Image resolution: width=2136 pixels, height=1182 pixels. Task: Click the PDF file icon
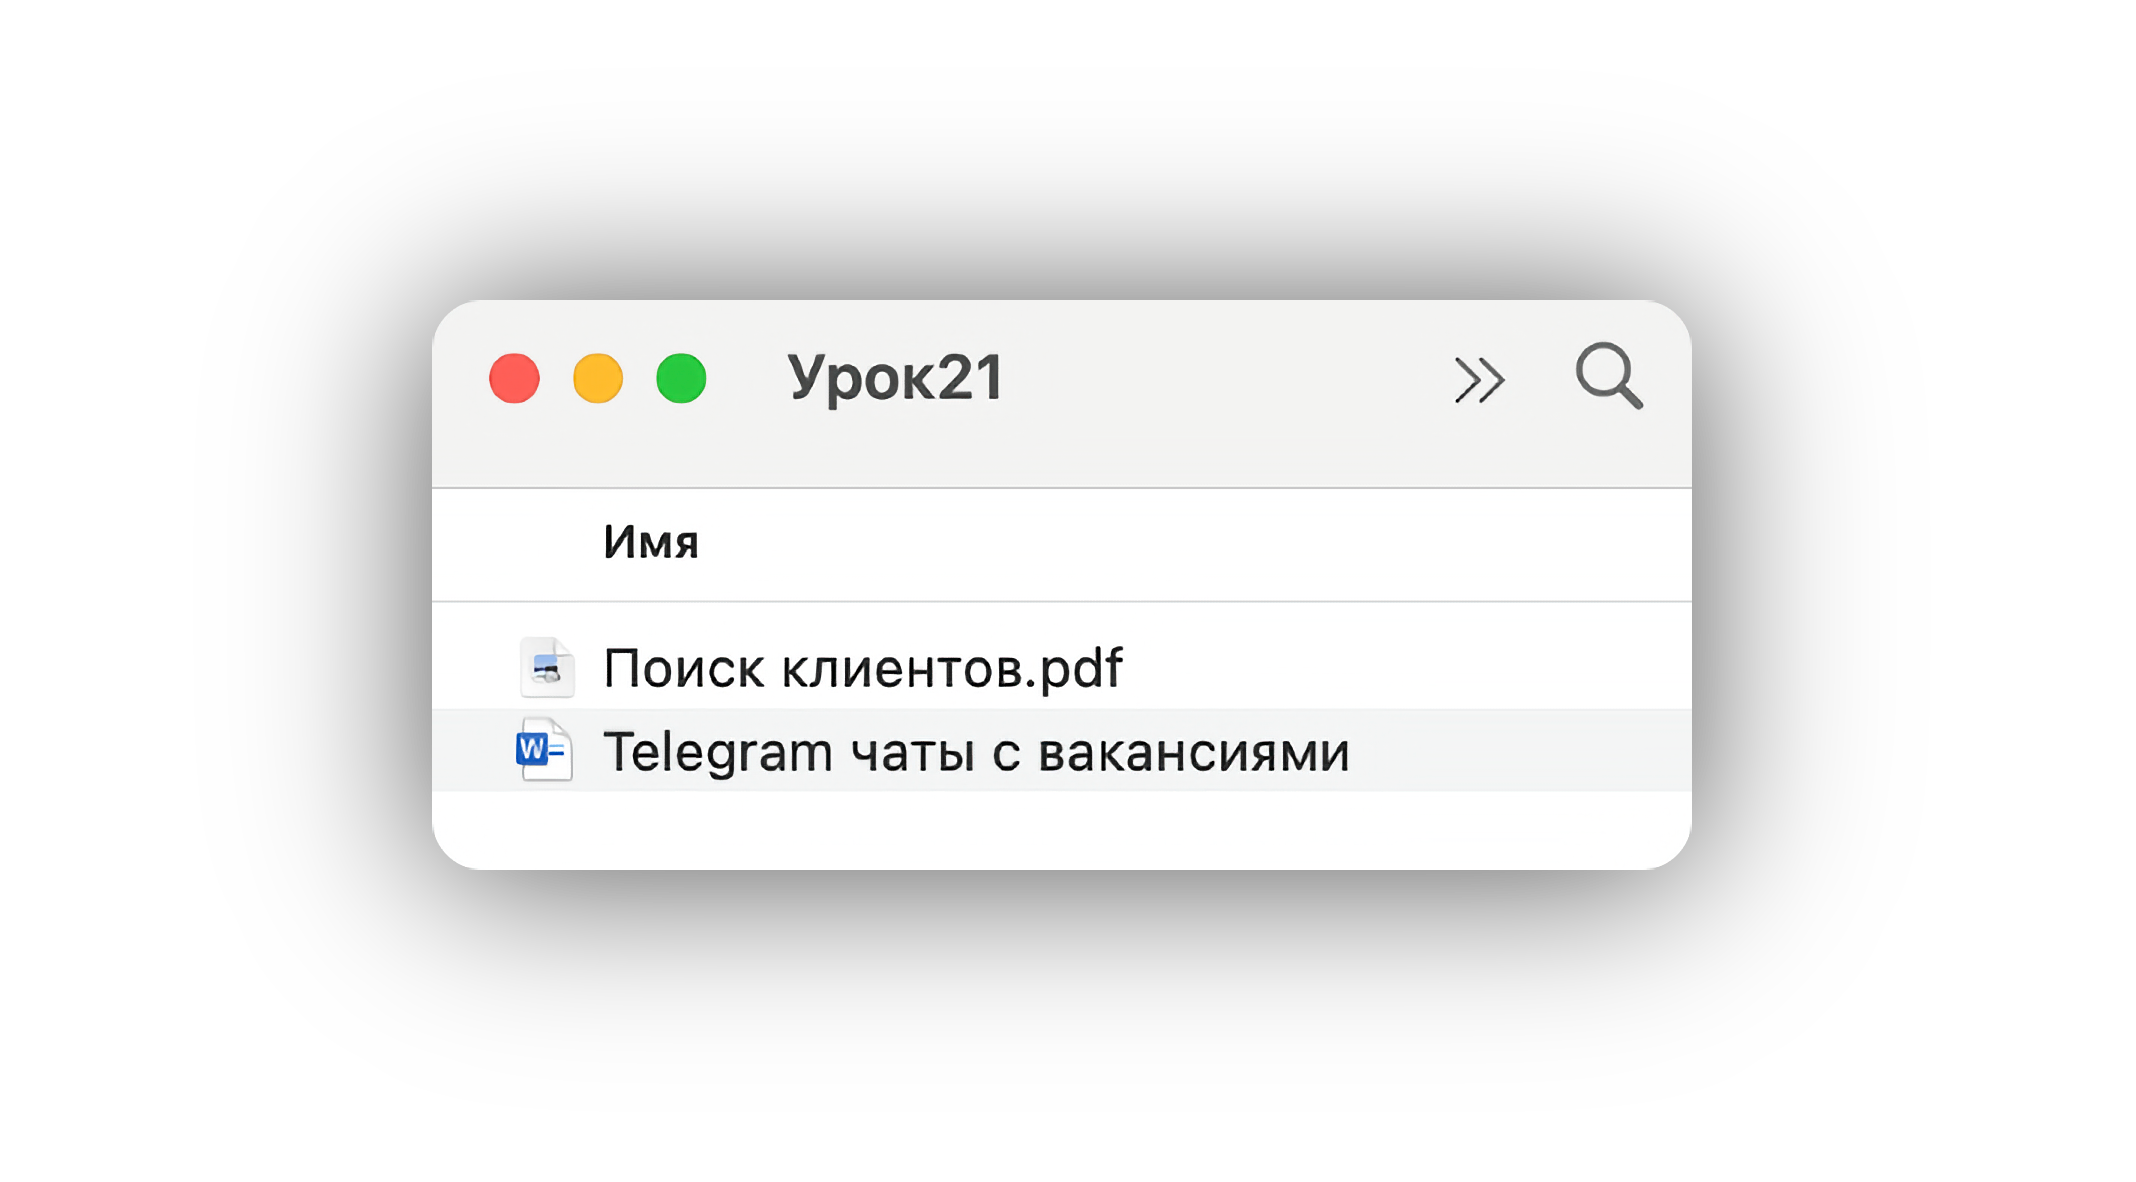click(547, 667)
